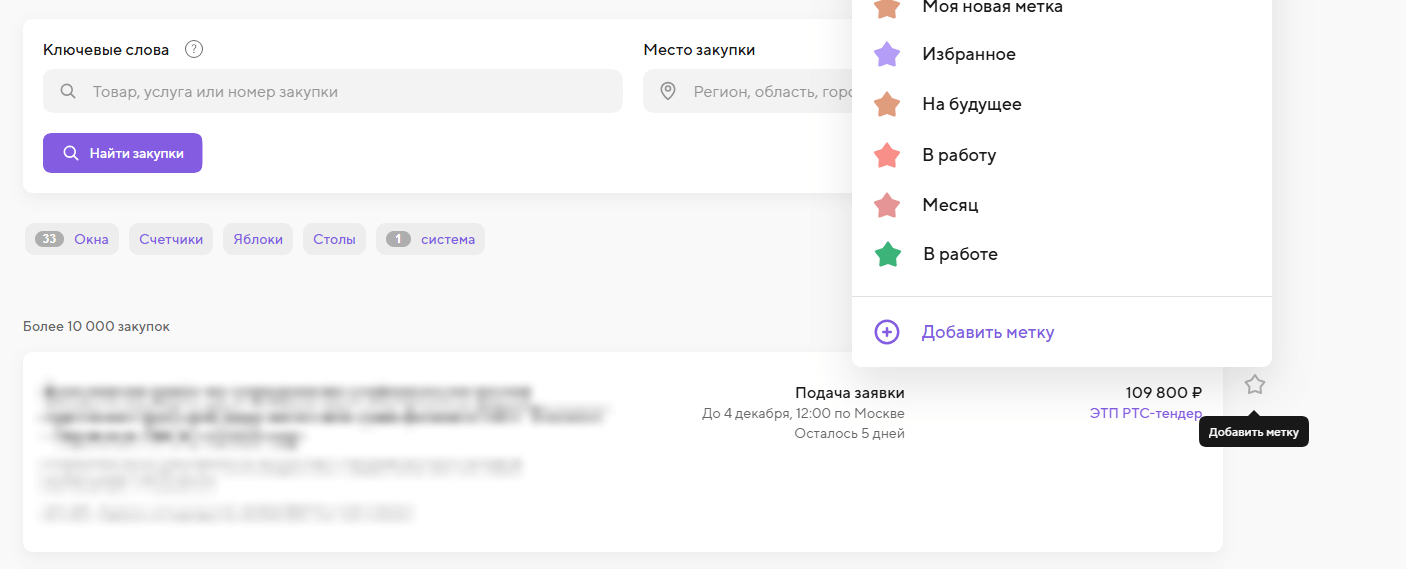Click the magnifier icon in the keywords field
The width and height of the screenshot is (1406, 569).
click(68, 92)
